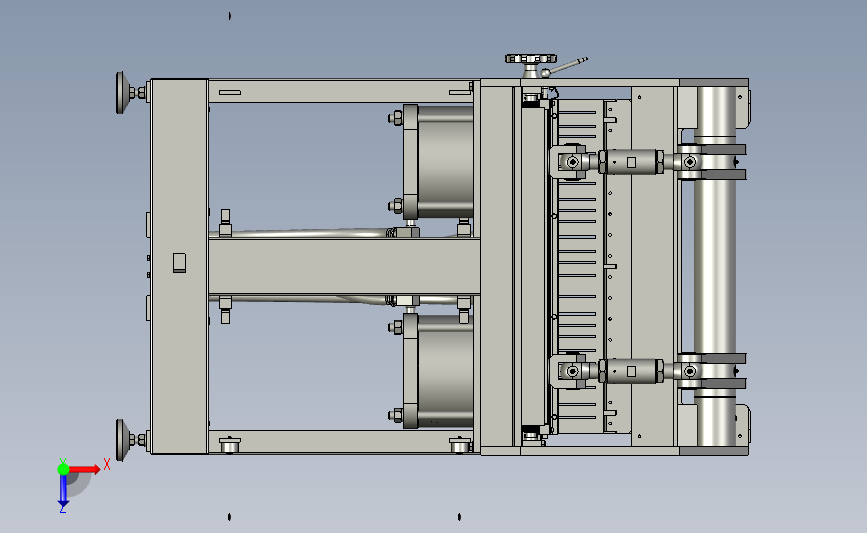Select the upper turnbuckle linkage rod
Viewport: 867px width, 533px height.
pyautogui.click(x=631, y=162)
